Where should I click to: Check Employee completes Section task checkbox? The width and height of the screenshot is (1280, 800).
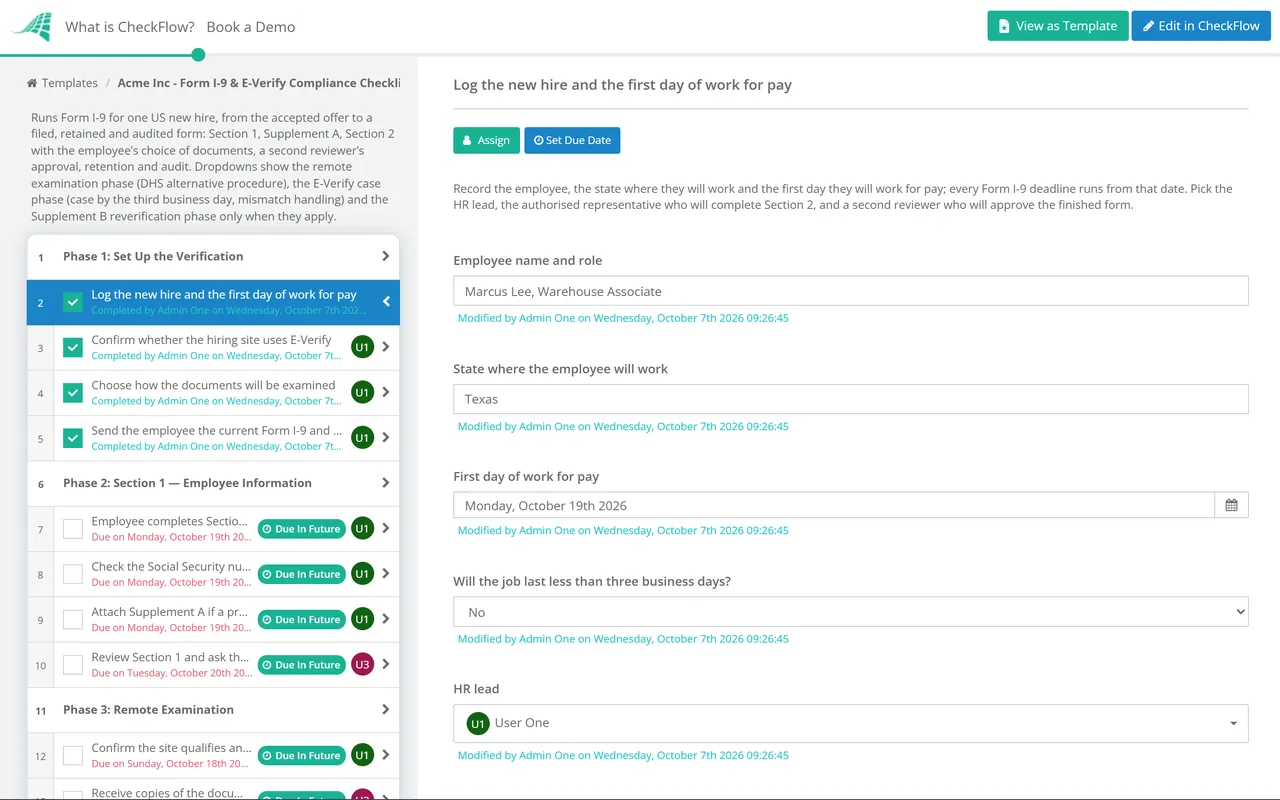[x=73, y=529]
